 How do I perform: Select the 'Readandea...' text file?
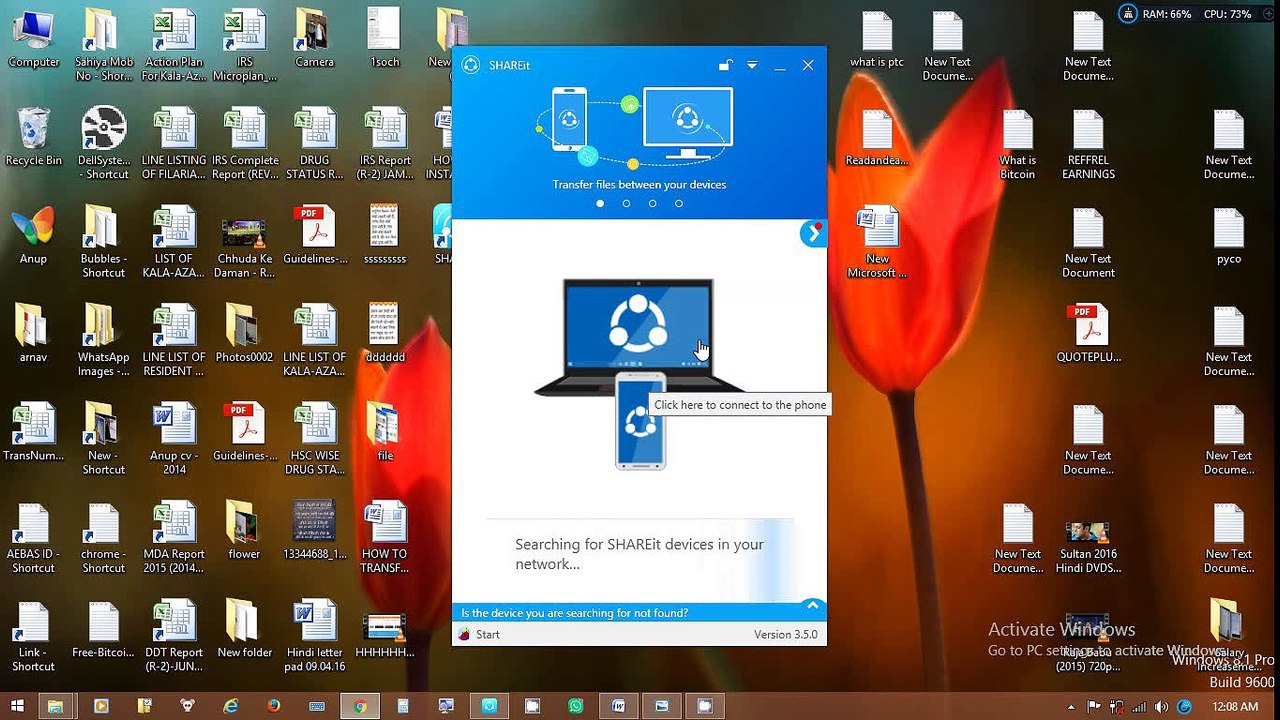877,137
